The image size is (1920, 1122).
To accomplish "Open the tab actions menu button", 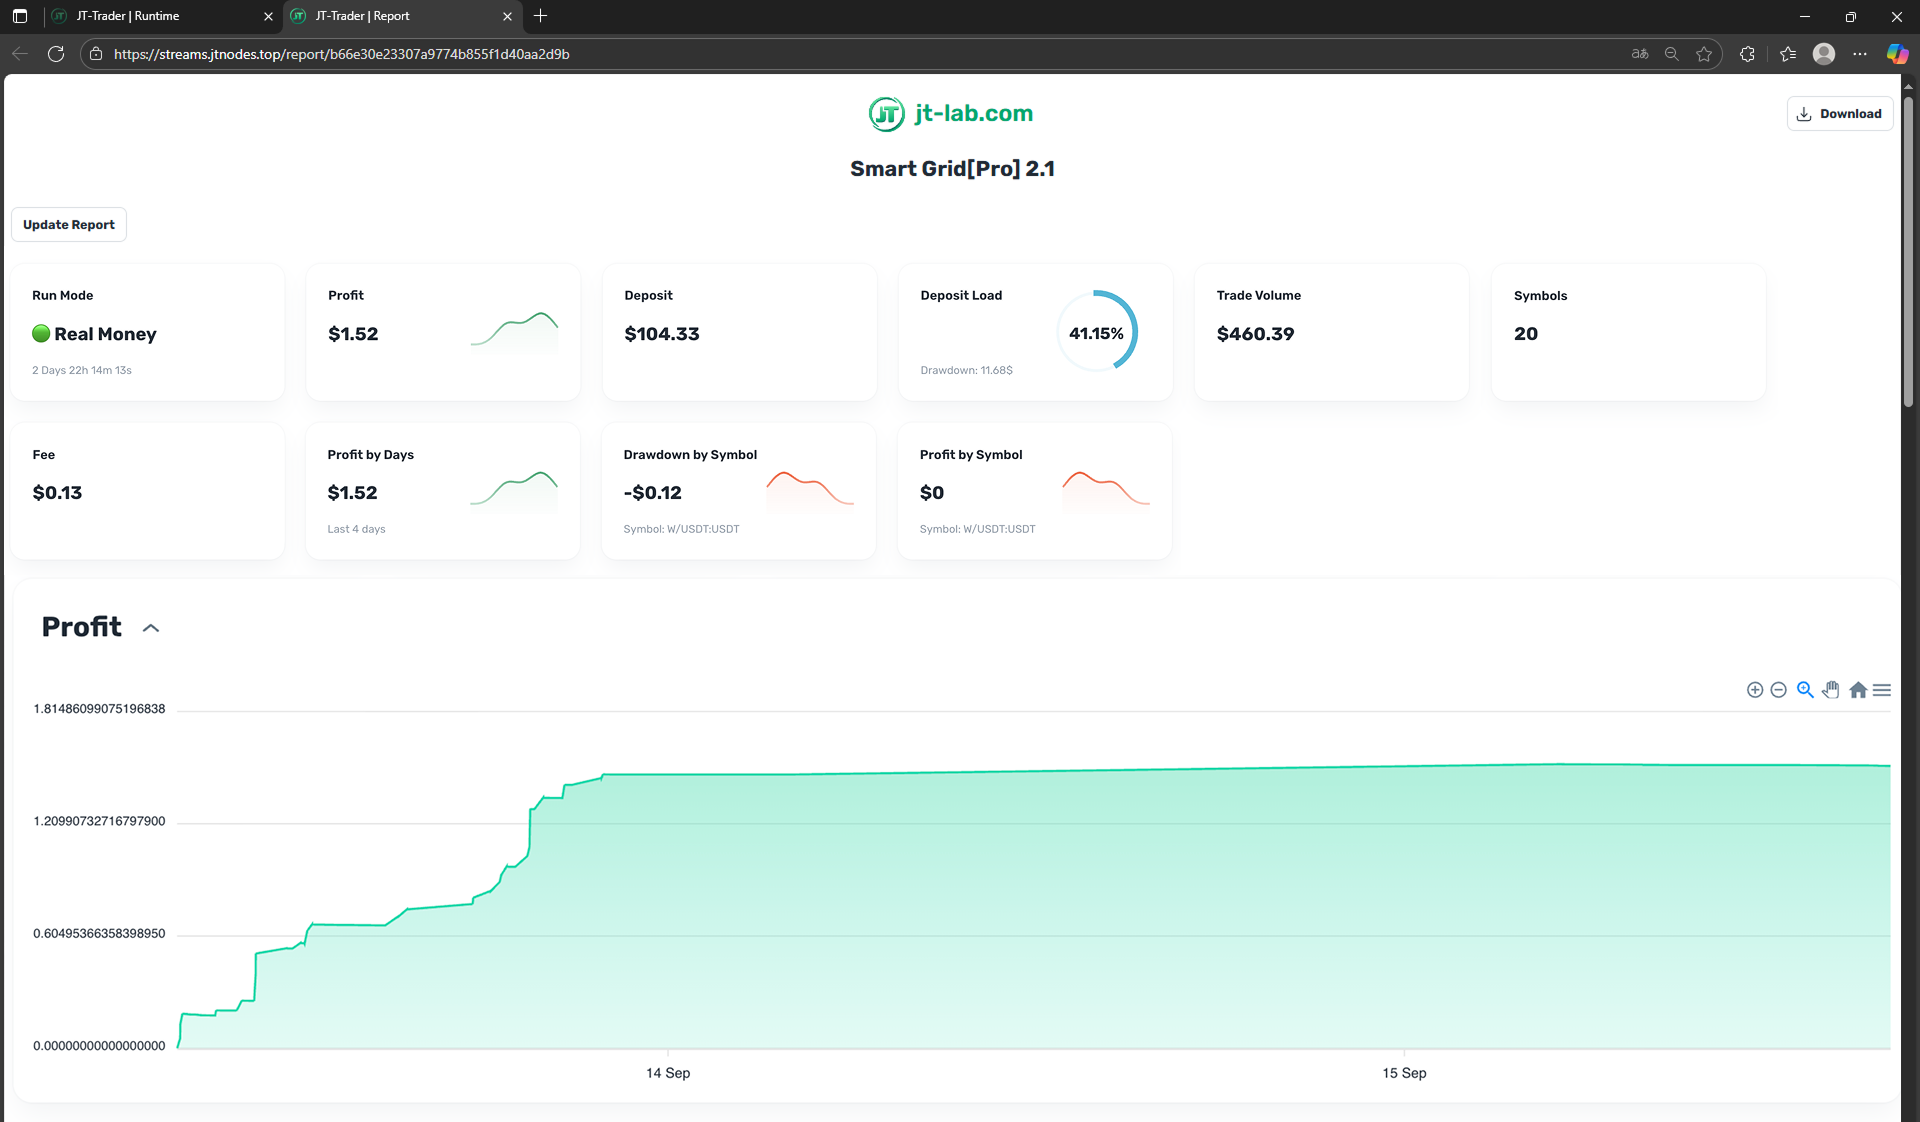I will click(20, 16).
